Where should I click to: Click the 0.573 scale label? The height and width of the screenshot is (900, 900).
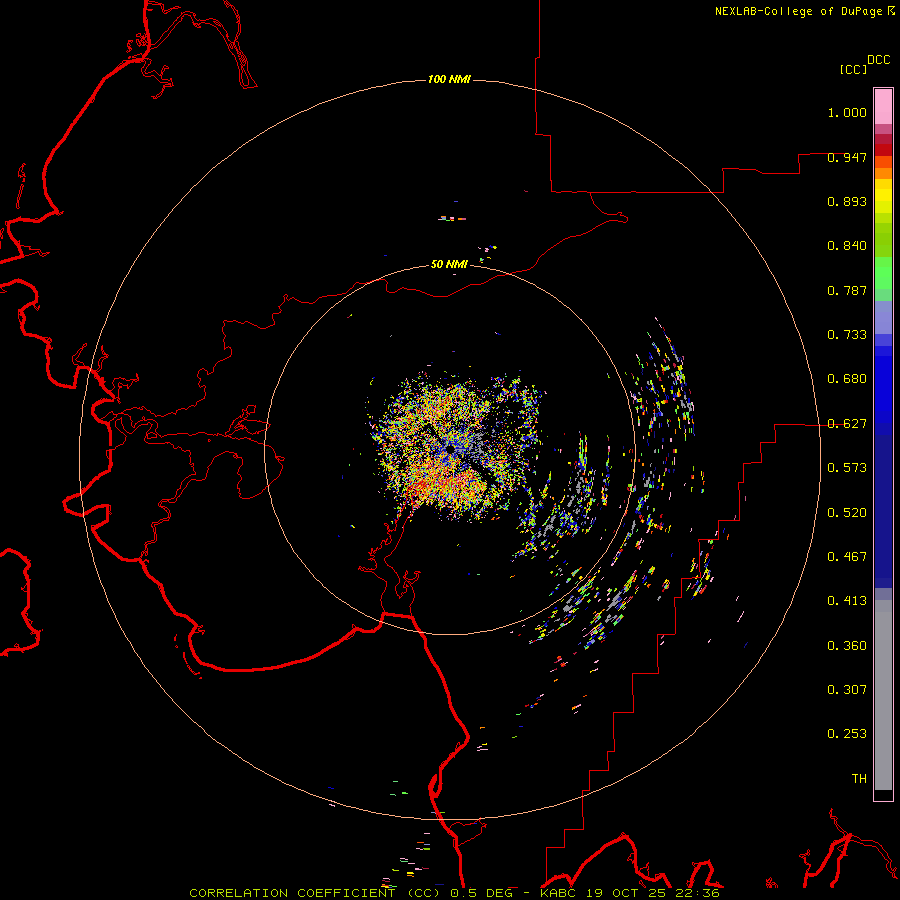pyautogui.click(x=847, y=468)
